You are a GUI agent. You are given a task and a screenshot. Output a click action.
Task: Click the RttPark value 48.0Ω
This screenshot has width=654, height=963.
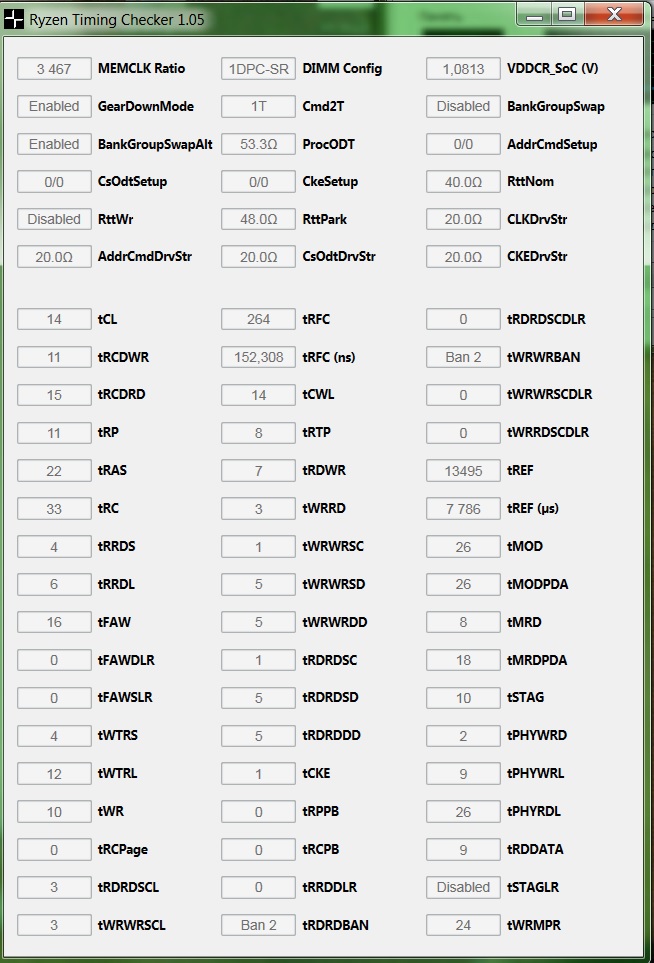259,219
